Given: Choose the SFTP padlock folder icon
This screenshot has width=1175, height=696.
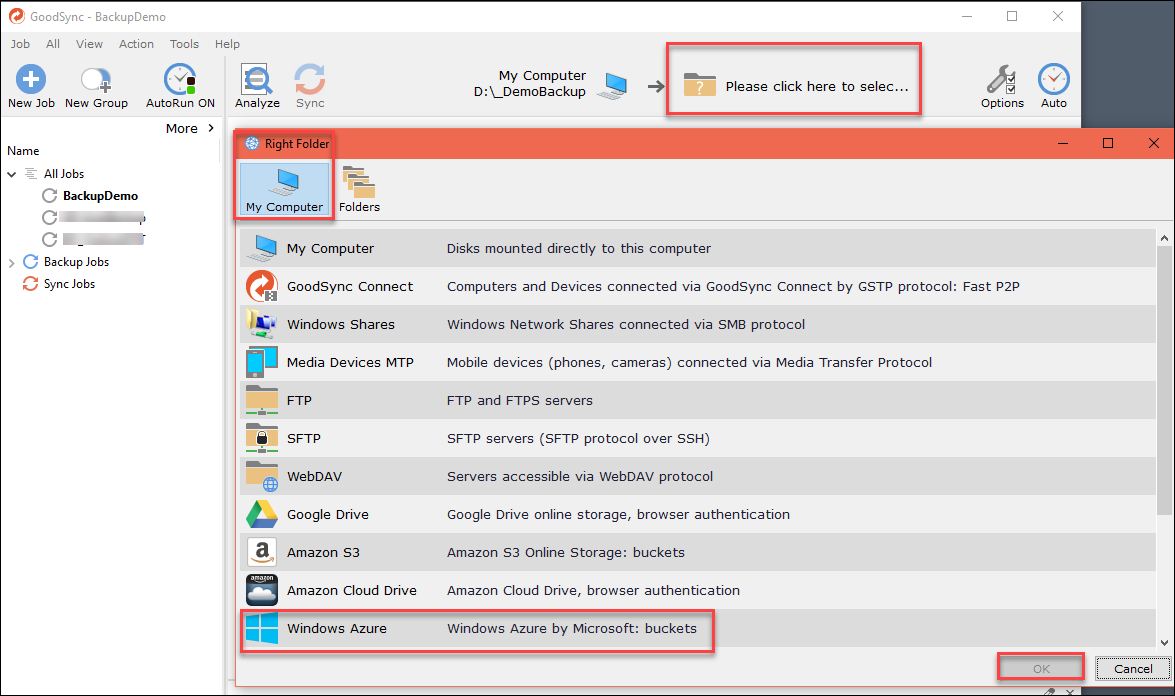Looking at the screenshot, I should (262, 438).
